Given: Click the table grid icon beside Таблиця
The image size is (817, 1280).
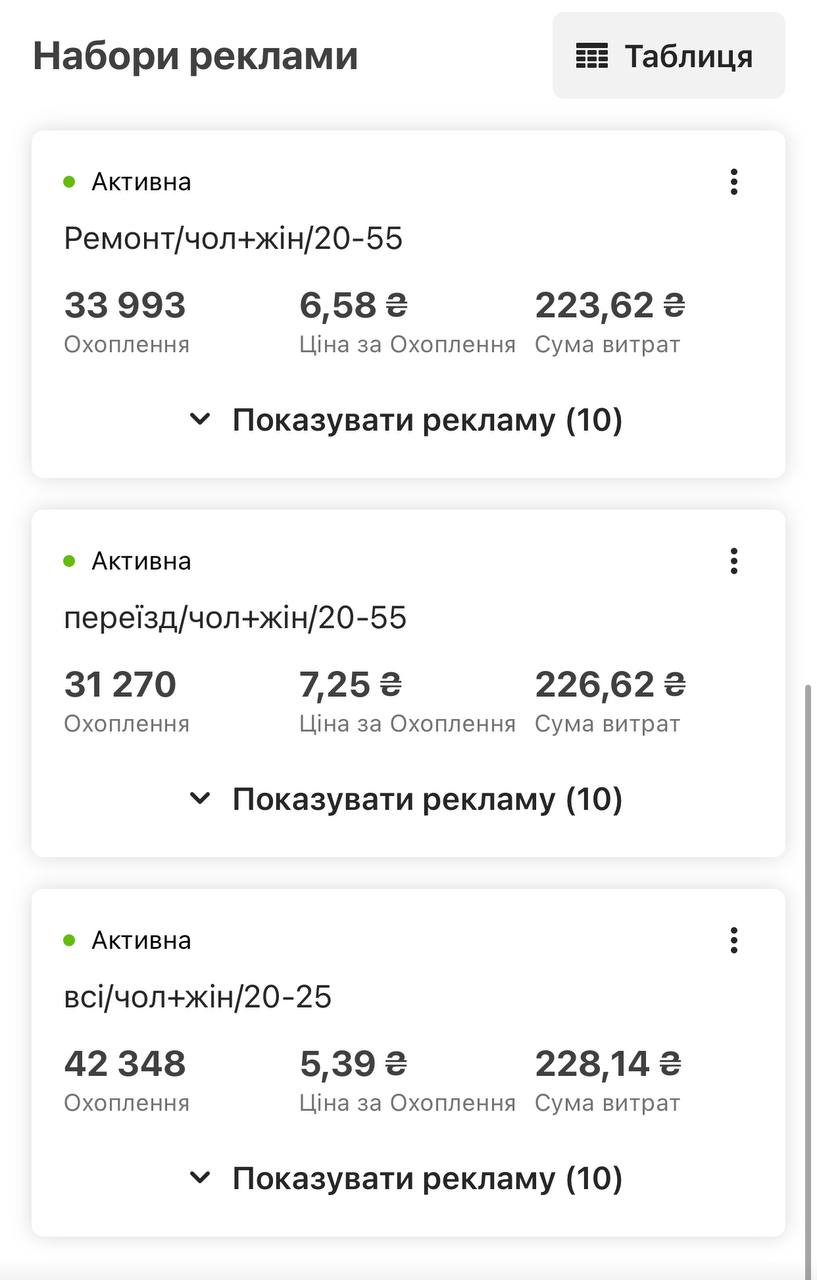Looking at the screenshot, I should [592, 56].
